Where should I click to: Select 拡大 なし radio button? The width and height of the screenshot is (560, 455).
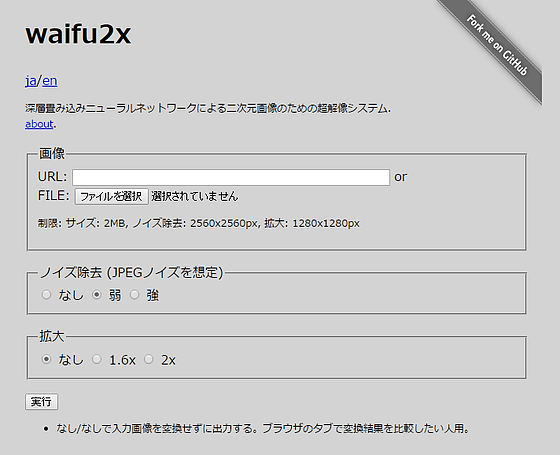[46, 359]
